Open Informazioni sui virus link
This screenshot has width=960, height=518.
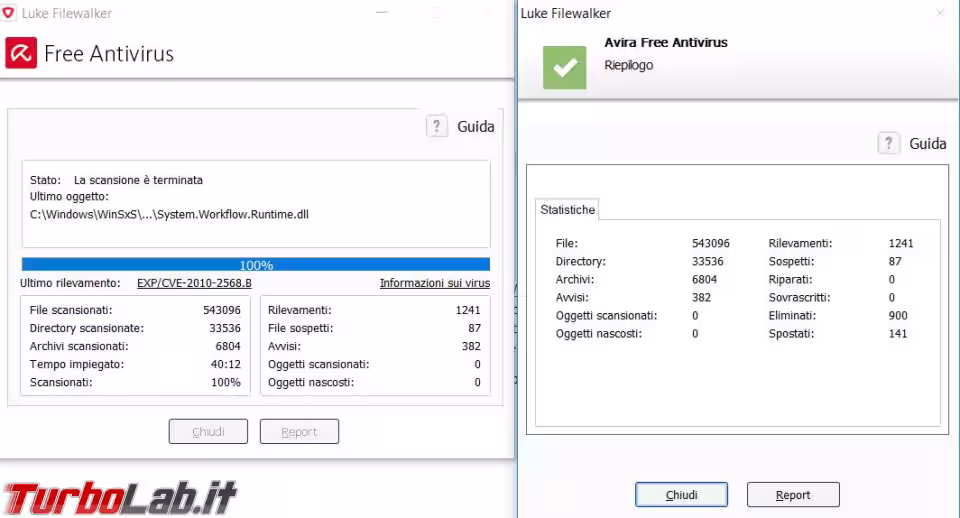click(x=435, y=283)
